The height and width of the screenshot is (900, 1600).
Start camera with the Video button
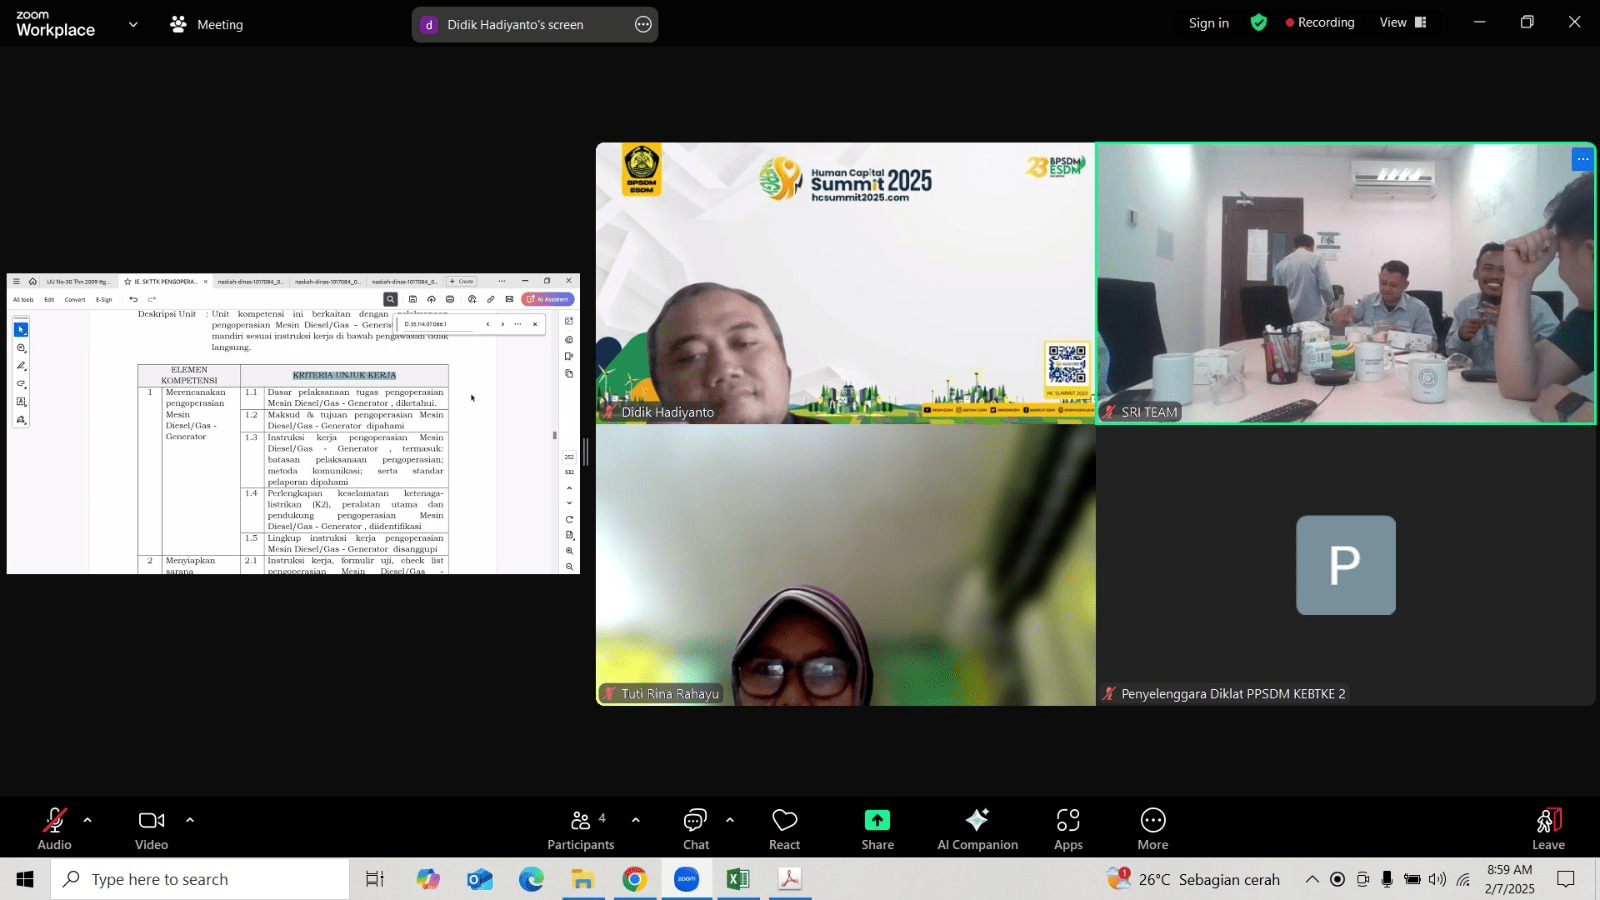[x=151, y=829]
